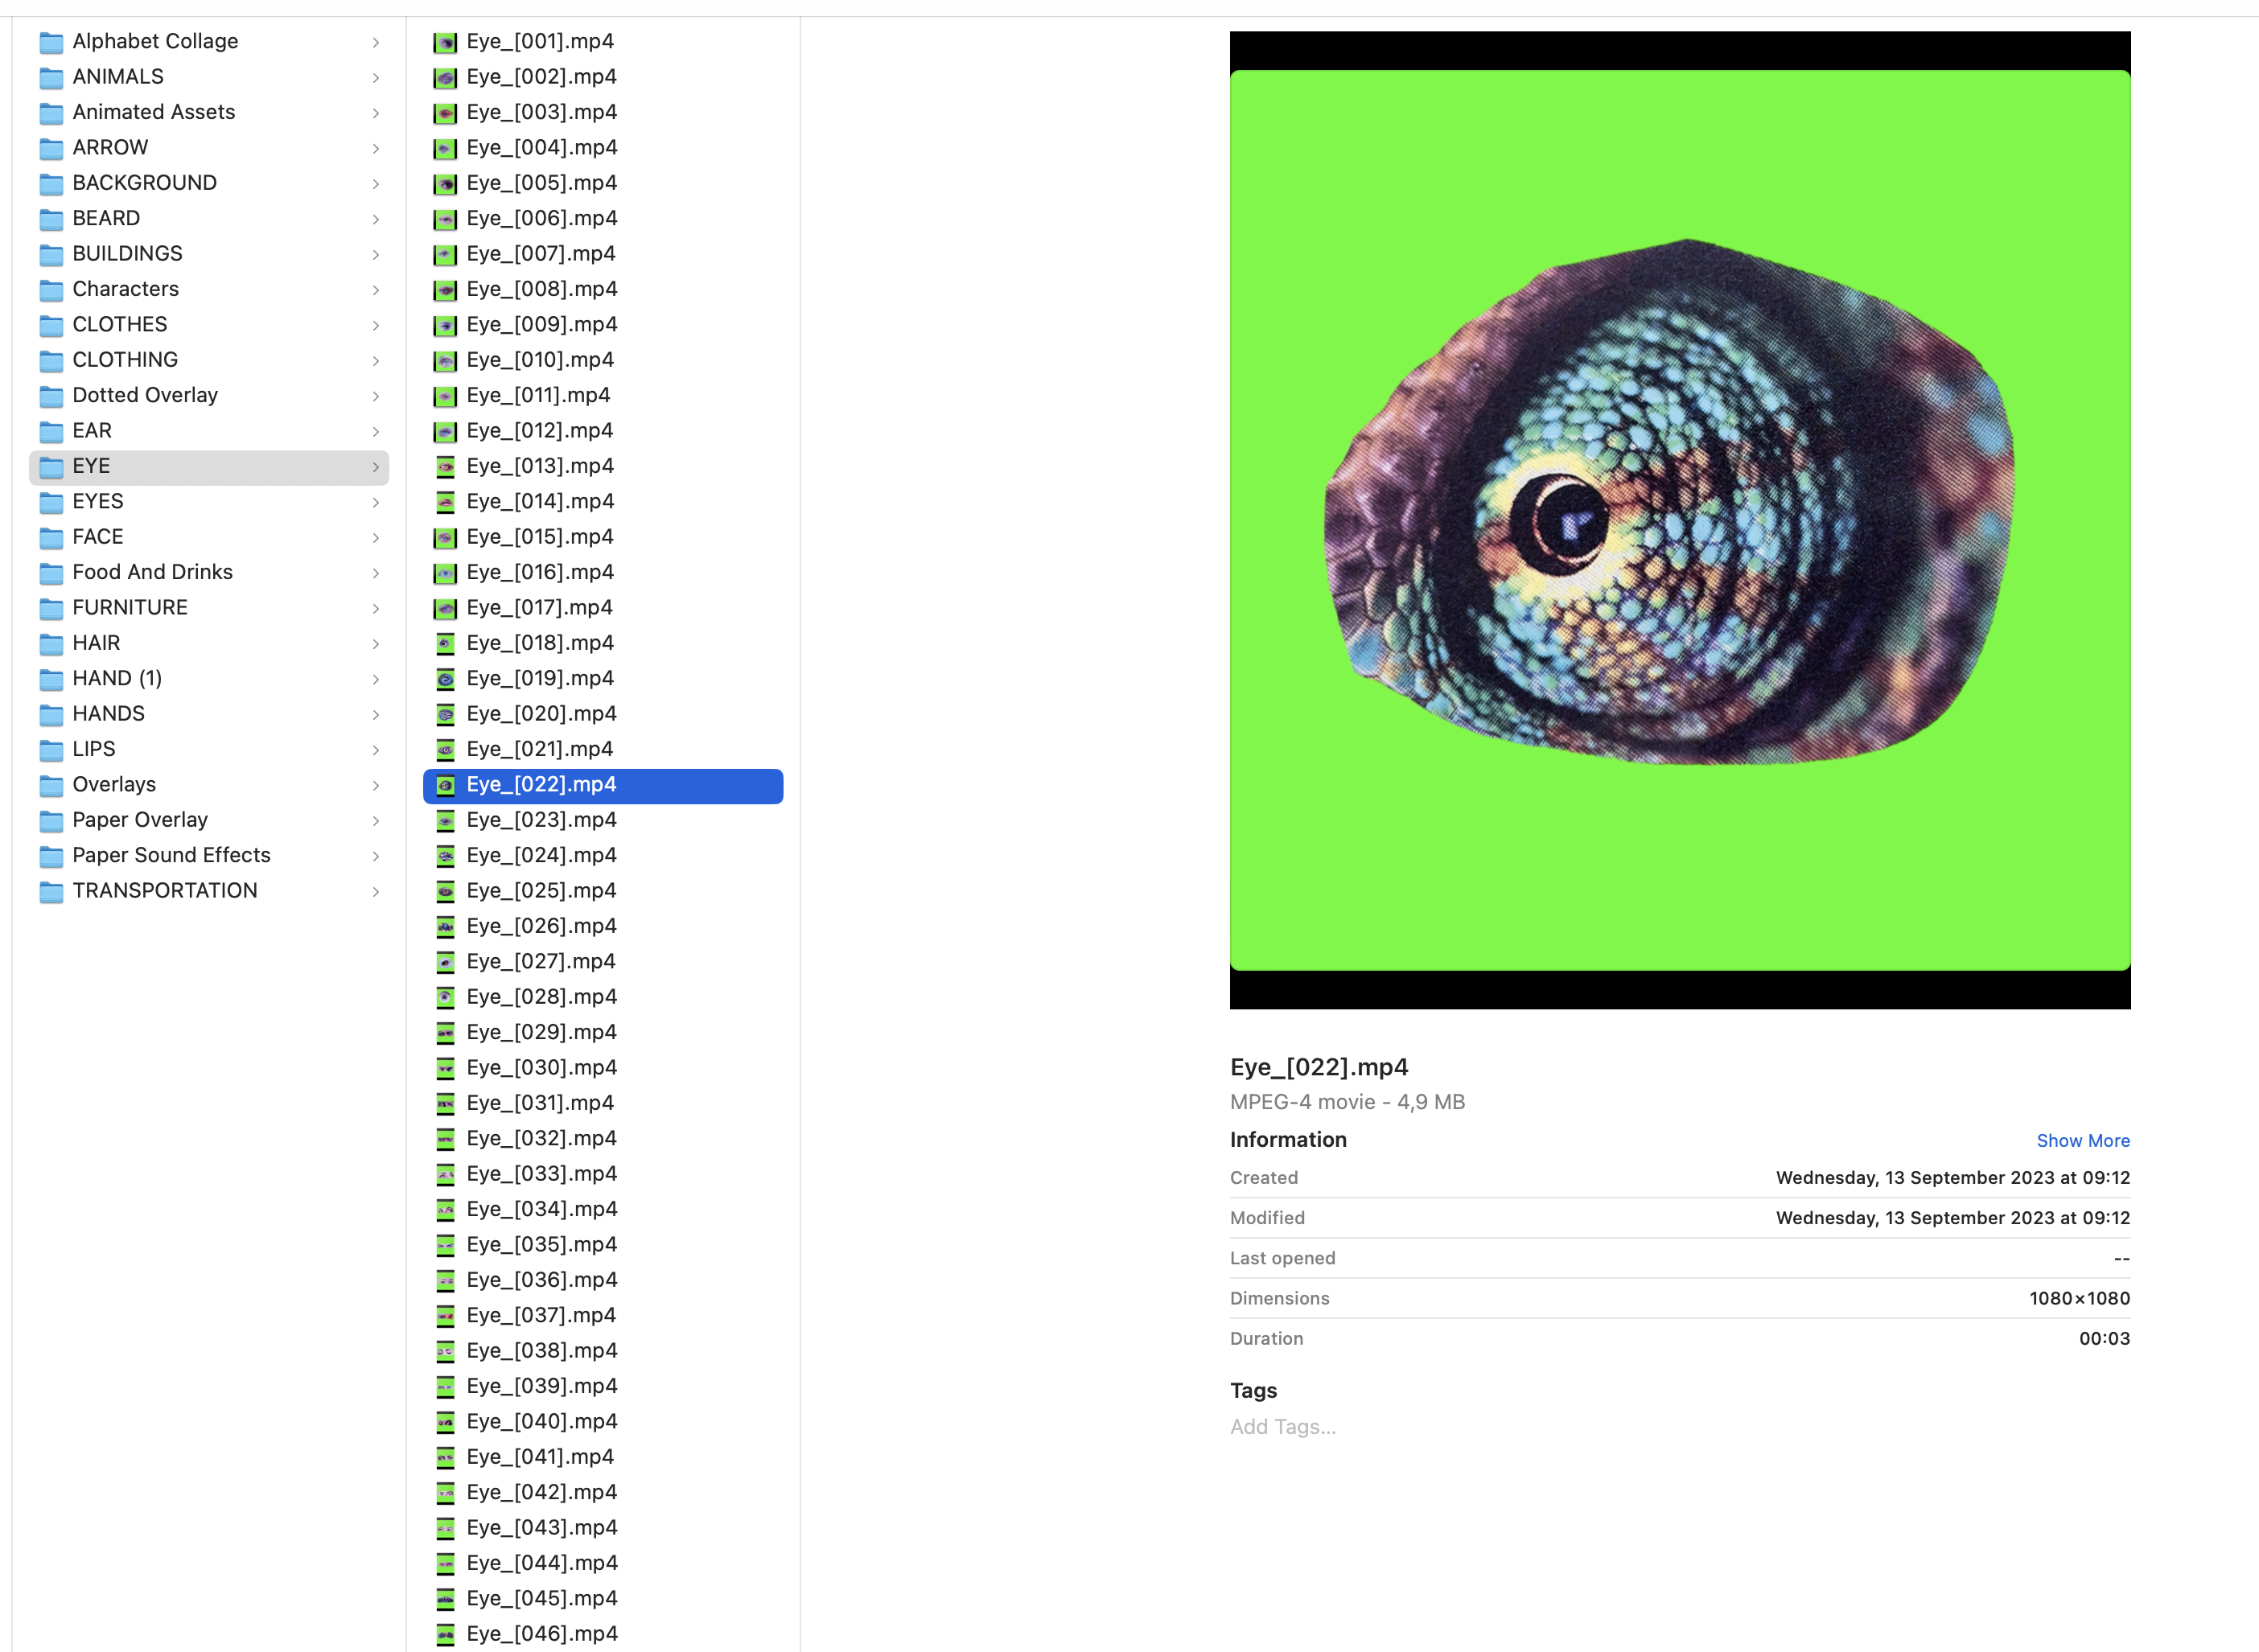Expand the EYES folder chevron
Image resolution: width=2259 pixels, height=1652 pixels.
376,502
